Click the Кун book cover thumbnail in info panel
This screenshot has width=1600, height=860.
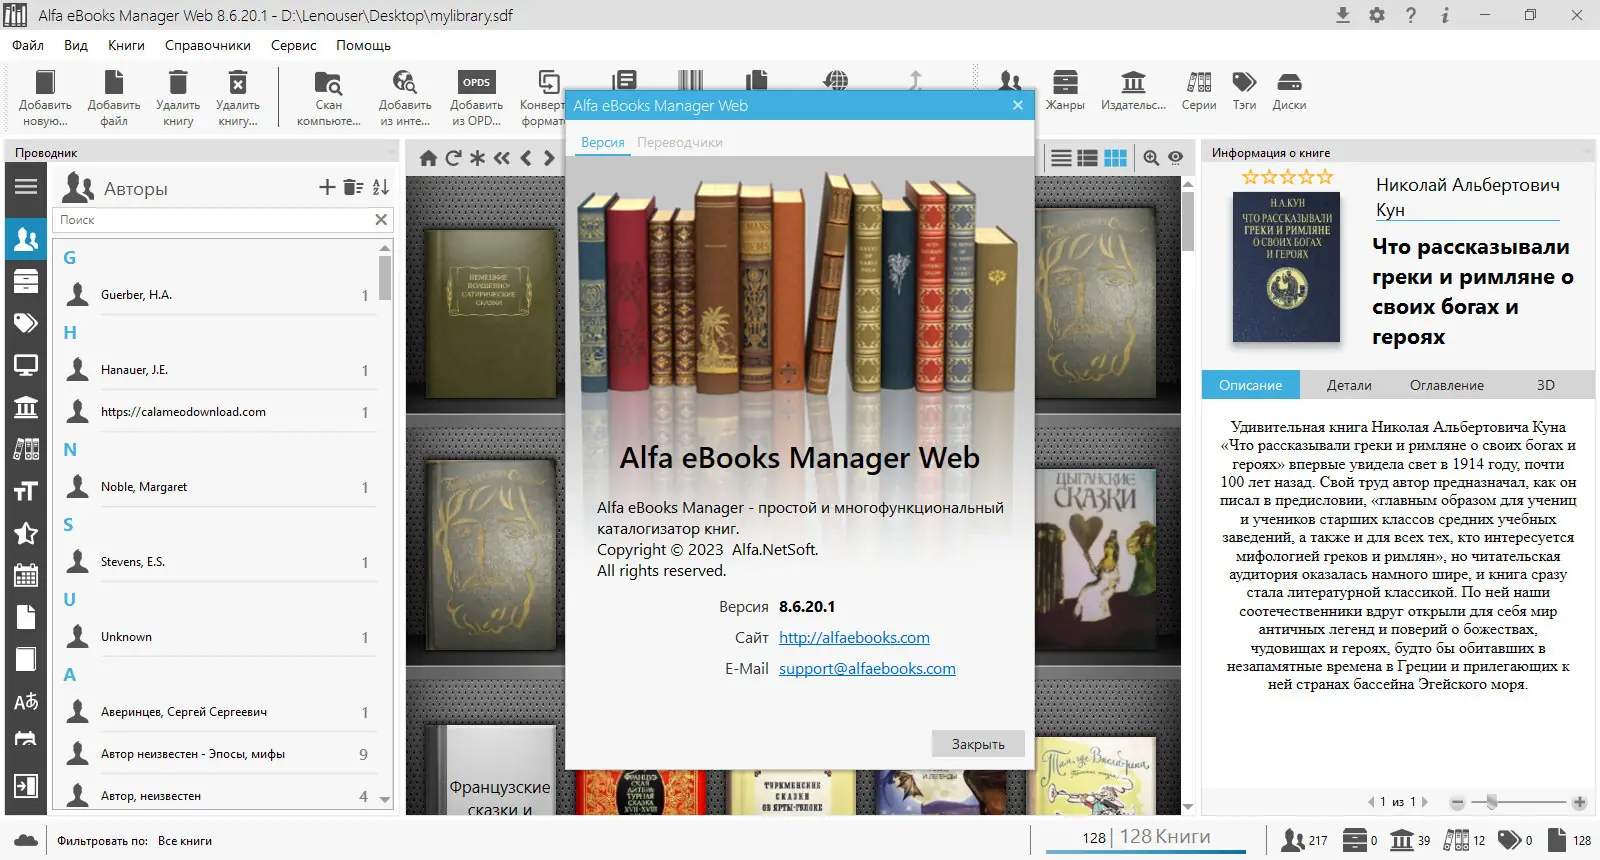[x=1286, y=267]
